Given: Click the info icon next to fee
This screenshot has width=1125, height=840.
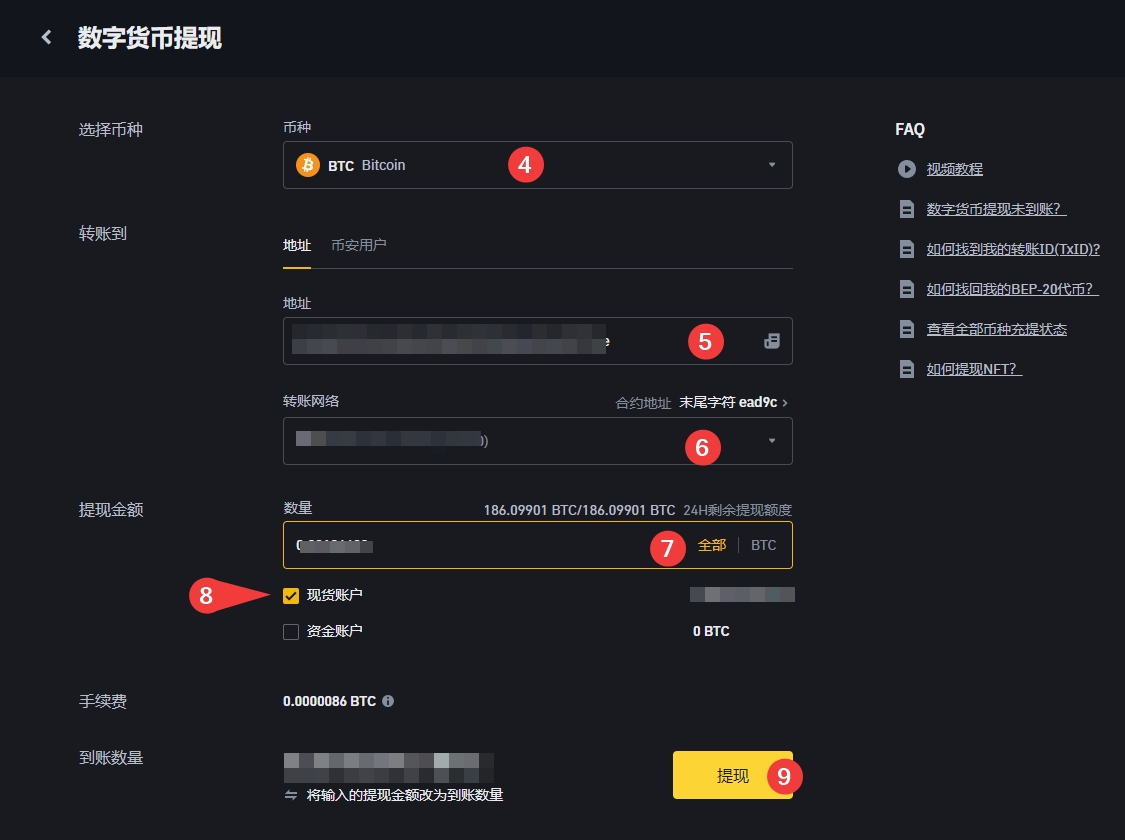Looking at the screenshot, I should click(388, 701).
